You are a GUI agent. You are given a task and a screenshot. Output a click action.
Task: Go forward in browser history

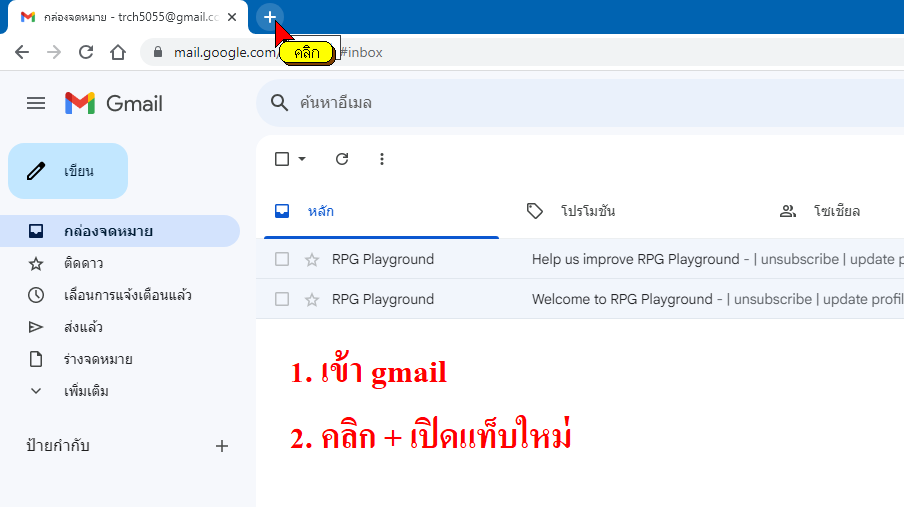coord(54,52)
